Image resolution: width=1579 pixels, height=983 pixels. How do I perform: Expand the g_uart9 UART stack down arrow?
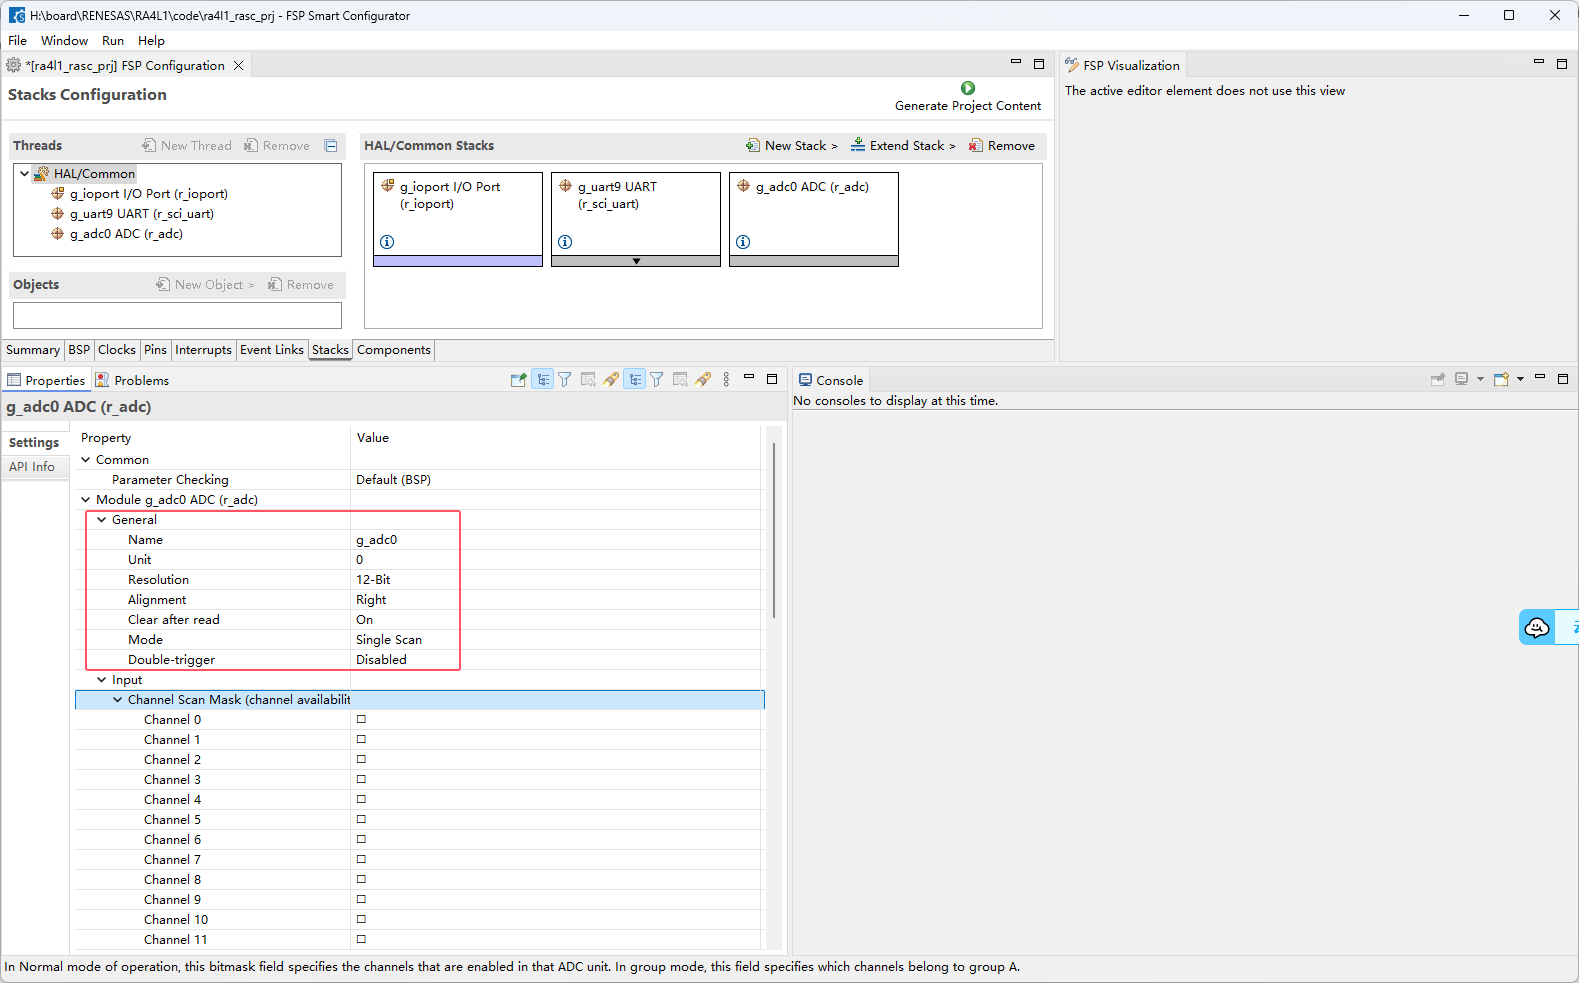[x=636, y=261]
